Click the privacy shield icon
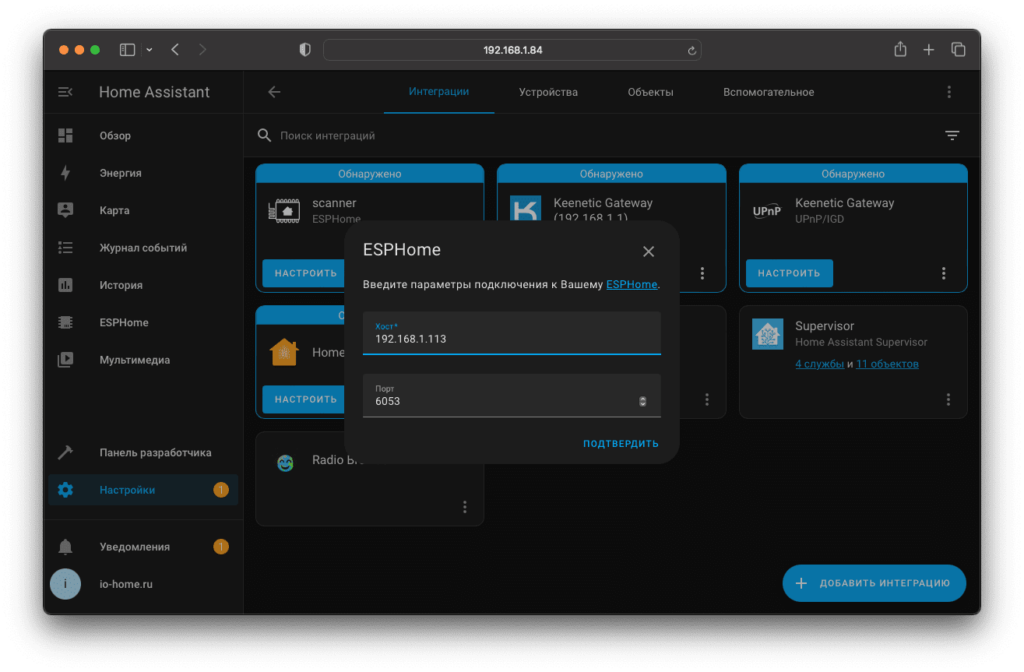The width and height of the screenshot is (1024, 672). tap(305, 50)
